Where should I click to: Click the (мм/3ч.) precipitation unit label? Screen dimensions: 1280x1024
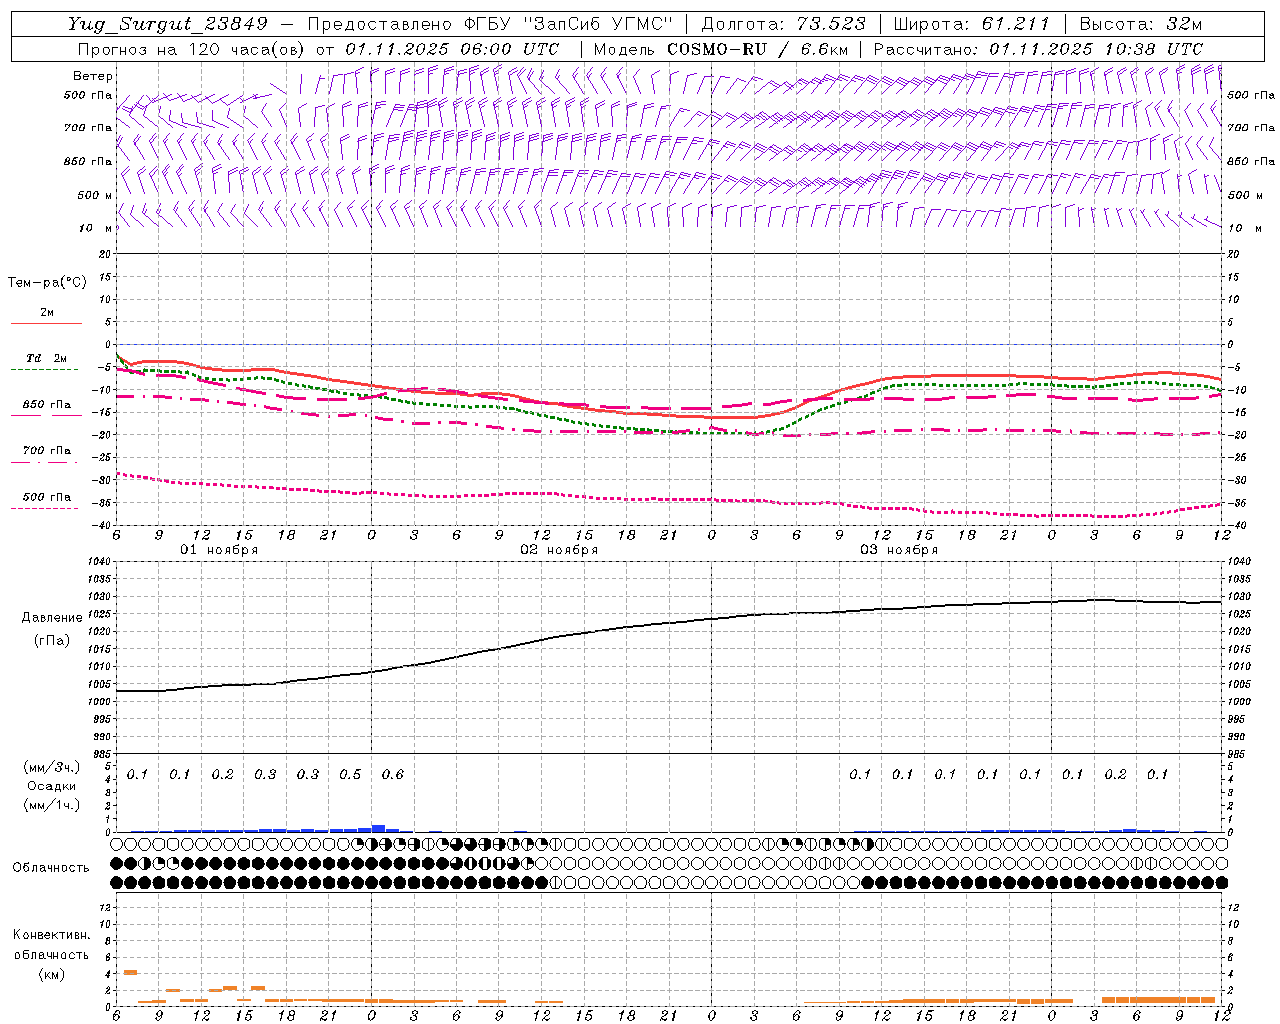(x=51, y=768)
